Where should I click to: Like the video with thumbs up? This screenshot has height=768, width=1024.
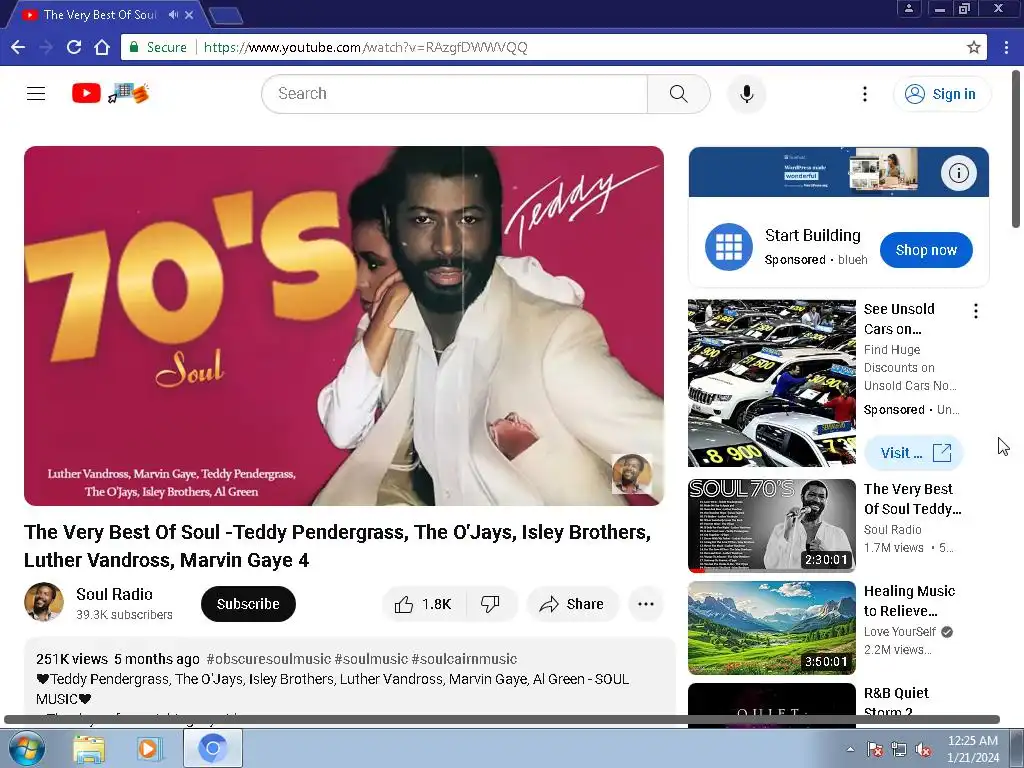[x=423, y=604]
